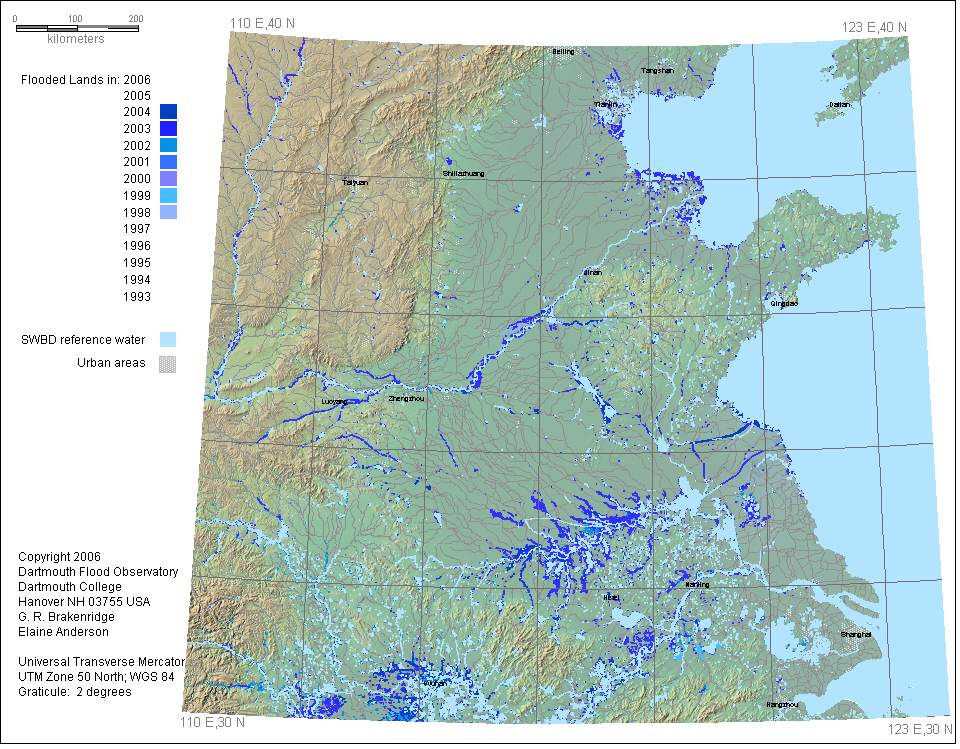Image resolution: width=960 pixels, height=749 pixels.
Task: Select the Taiyuan map label
Action: coord(355,183)
